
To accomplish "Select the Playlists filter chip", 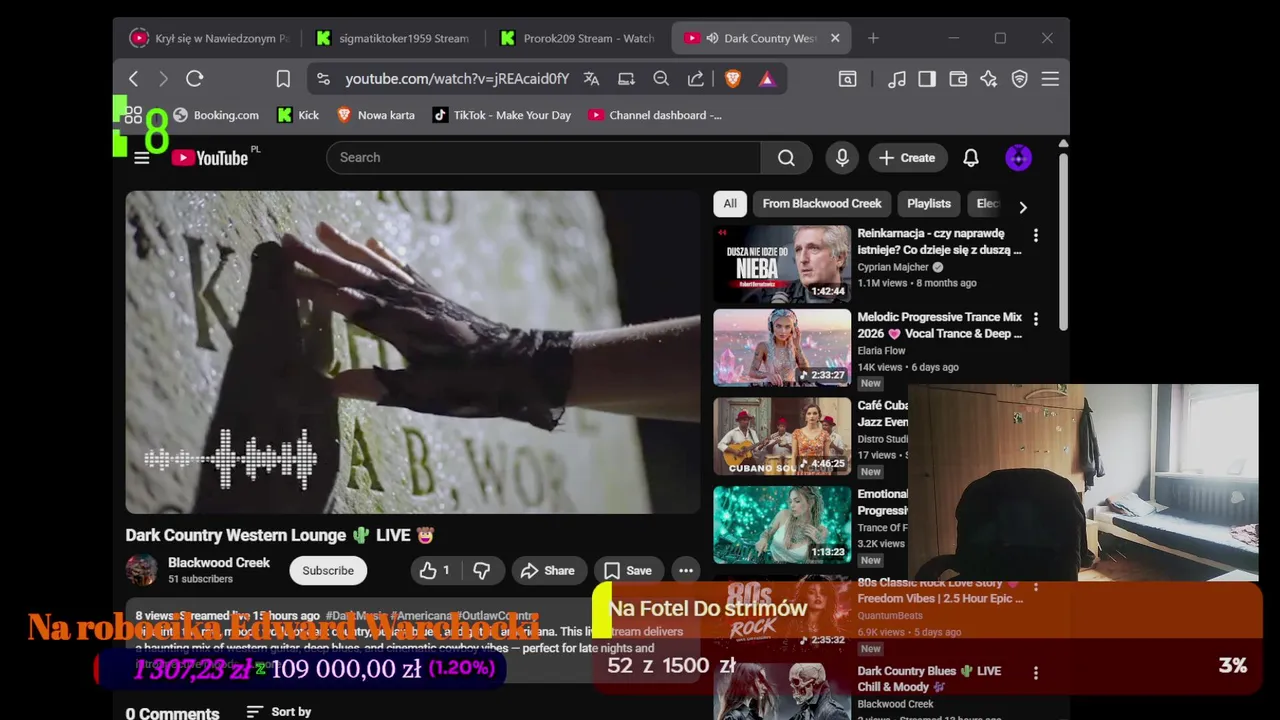I will click(x=929, y=203).
